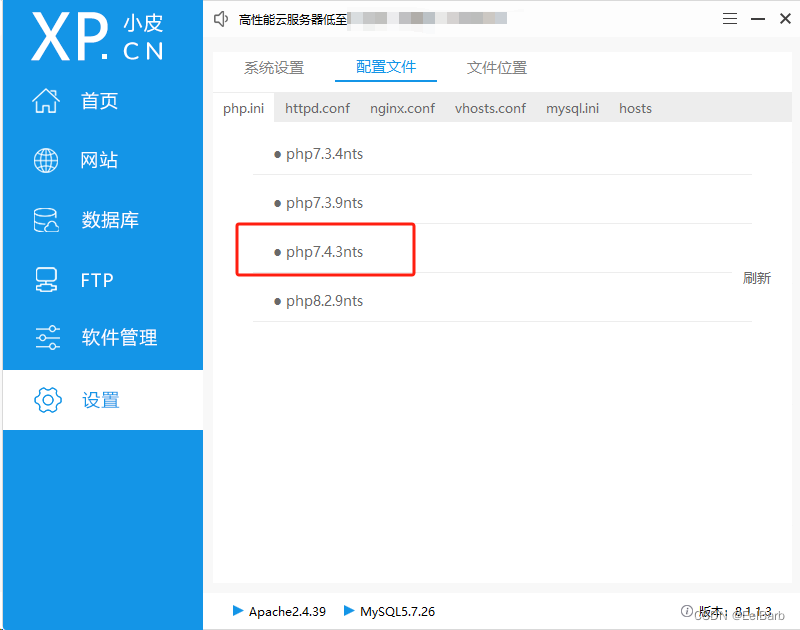Switch to the 文件位置 tab
The height and width of the screenshot is (630, 800).
[x=496, y=67]
